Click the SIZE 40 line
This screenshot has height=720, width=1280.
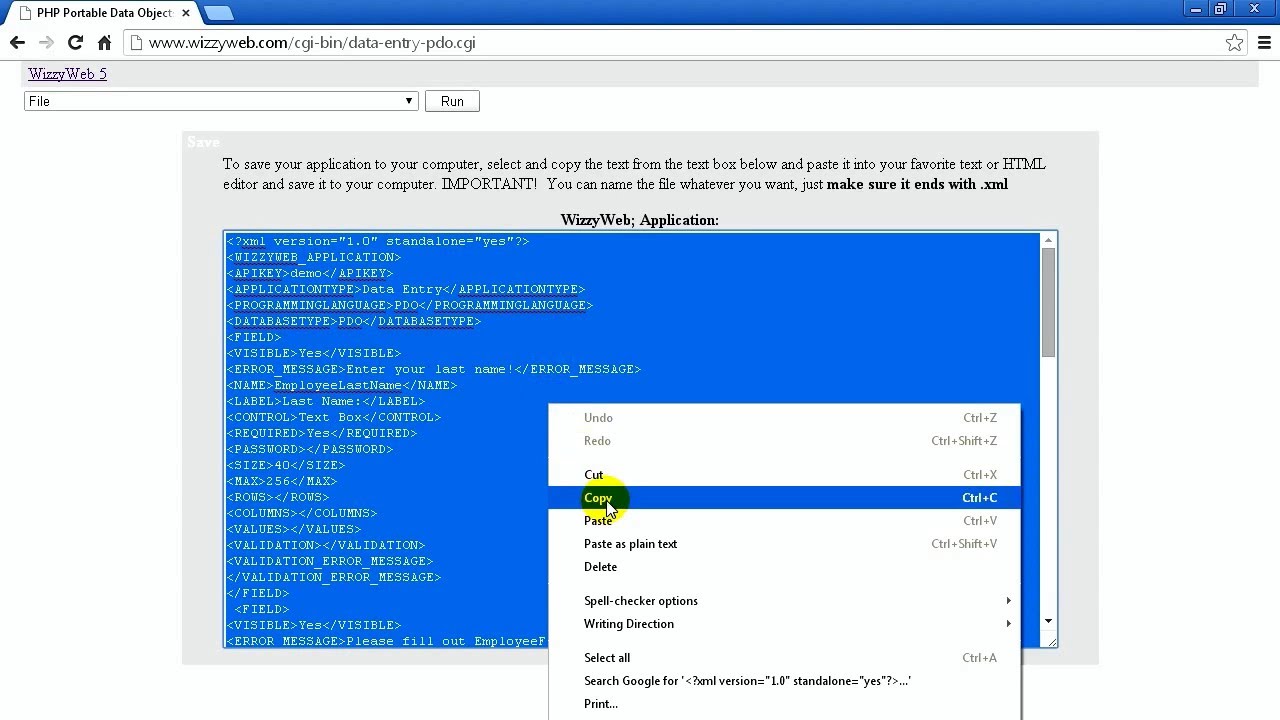tap(286, 465)
